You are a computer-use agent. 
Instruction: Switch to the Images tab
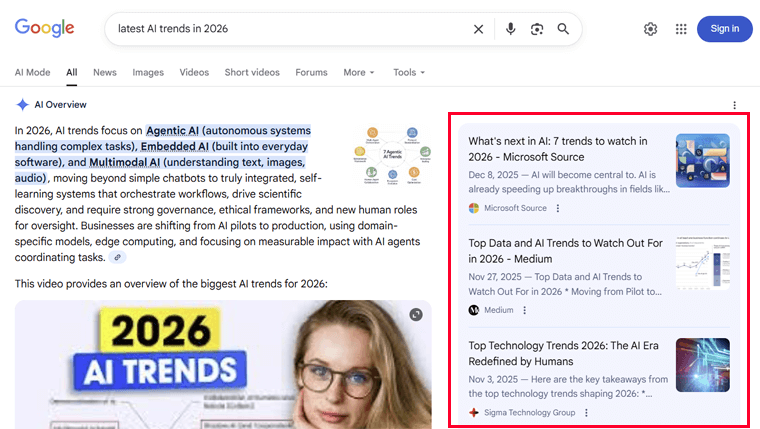pyautogui.click(x=148, y=72)
